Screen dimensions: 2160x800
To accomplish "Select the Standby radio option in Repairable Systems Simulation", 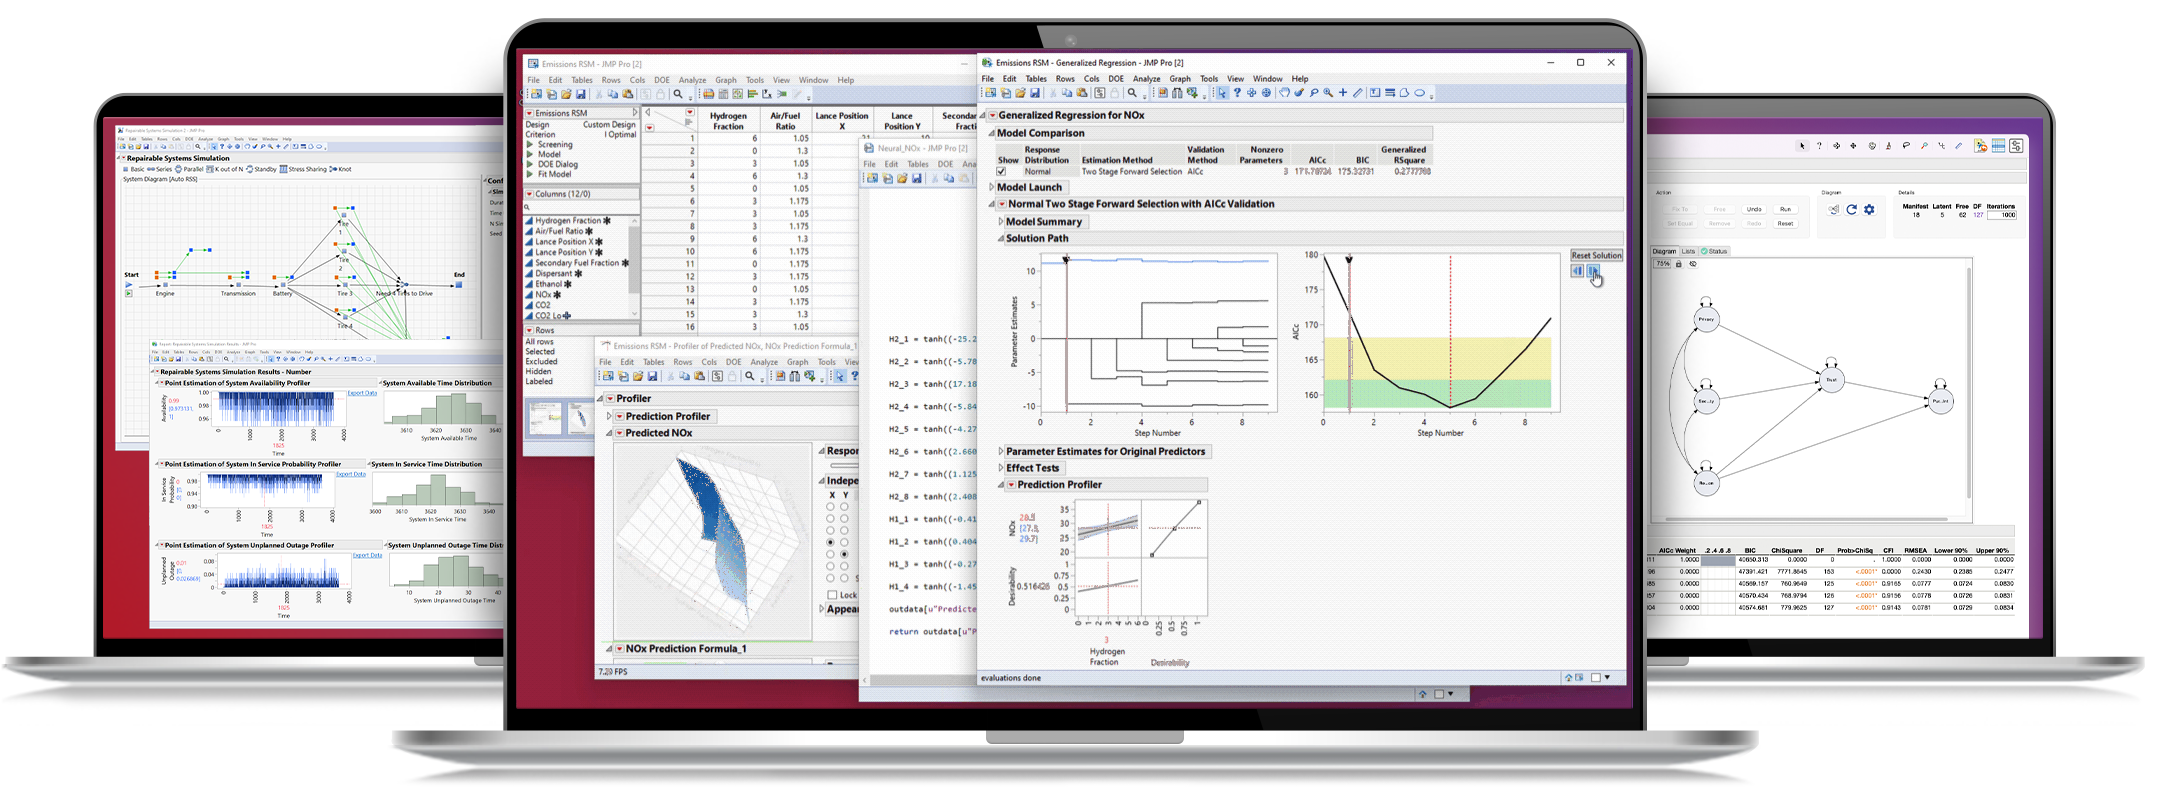I will (x=262, y=169).
